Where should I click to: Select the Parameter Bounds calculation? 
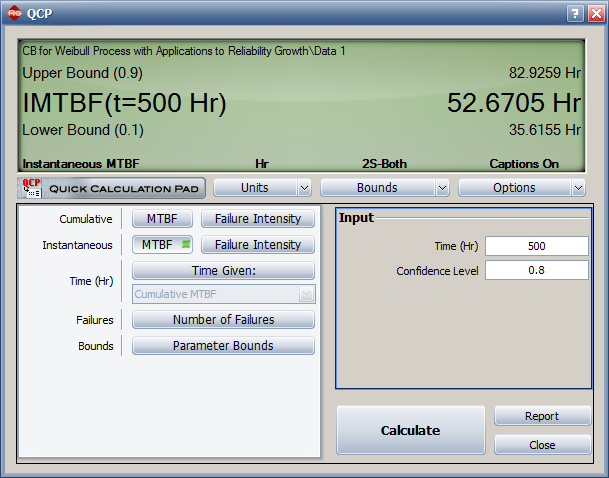223,346
